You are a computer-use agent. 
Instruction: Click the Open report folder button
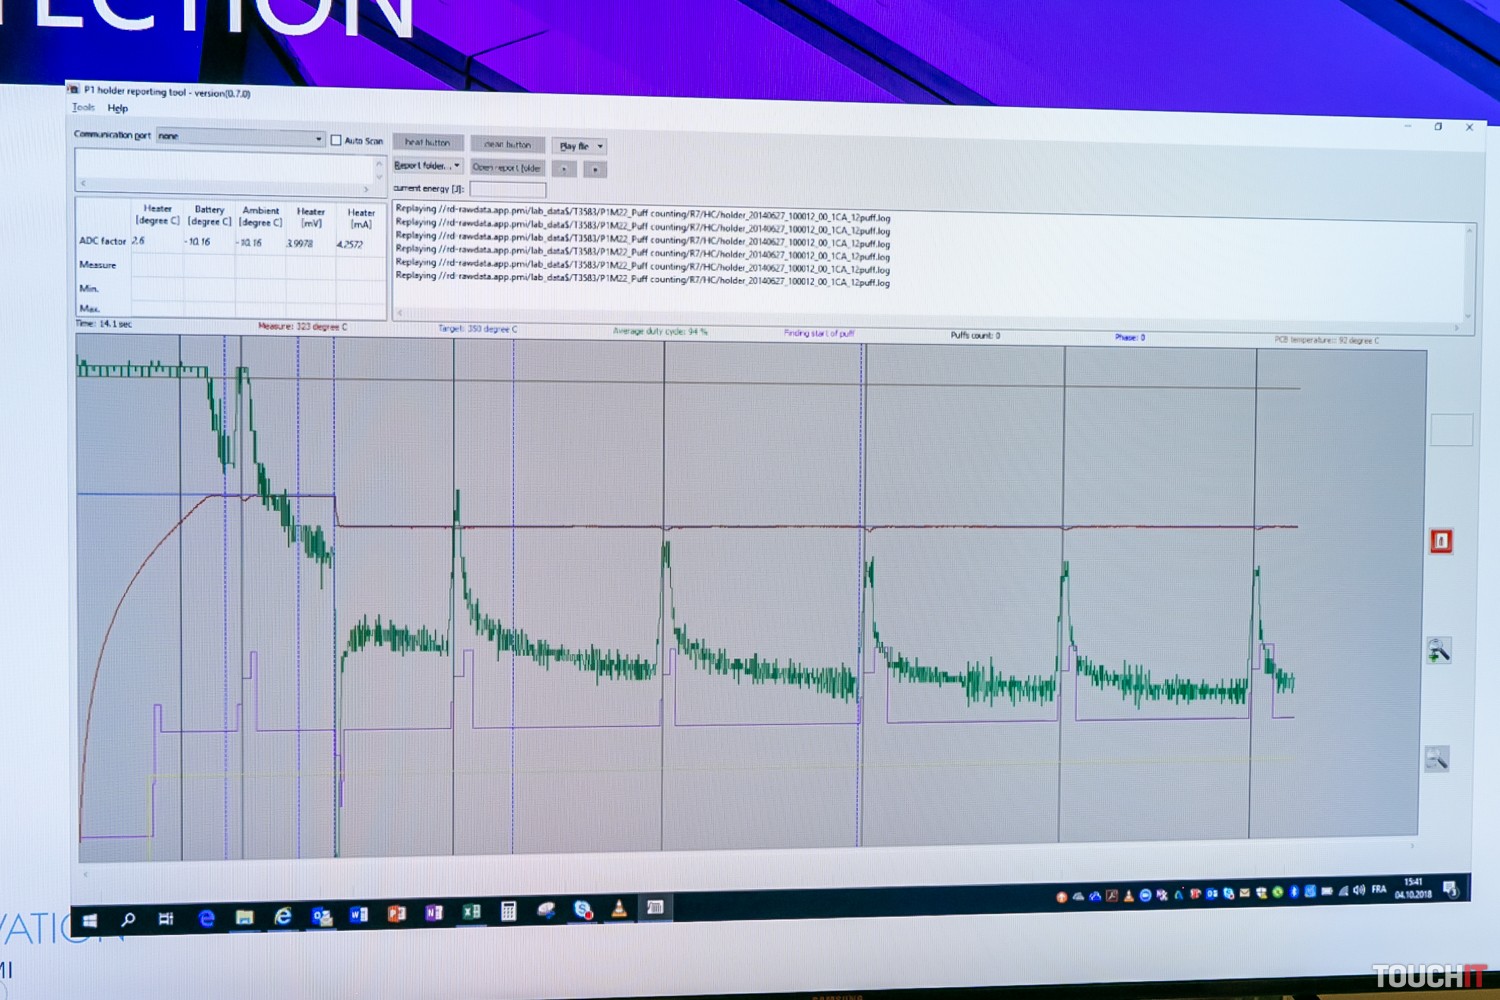[507, 168]
